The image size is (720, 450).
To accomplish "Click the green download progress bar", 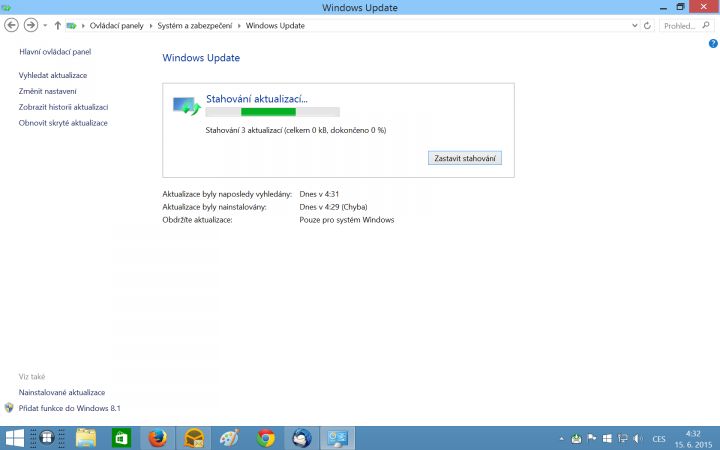I will tap(272, 112).
